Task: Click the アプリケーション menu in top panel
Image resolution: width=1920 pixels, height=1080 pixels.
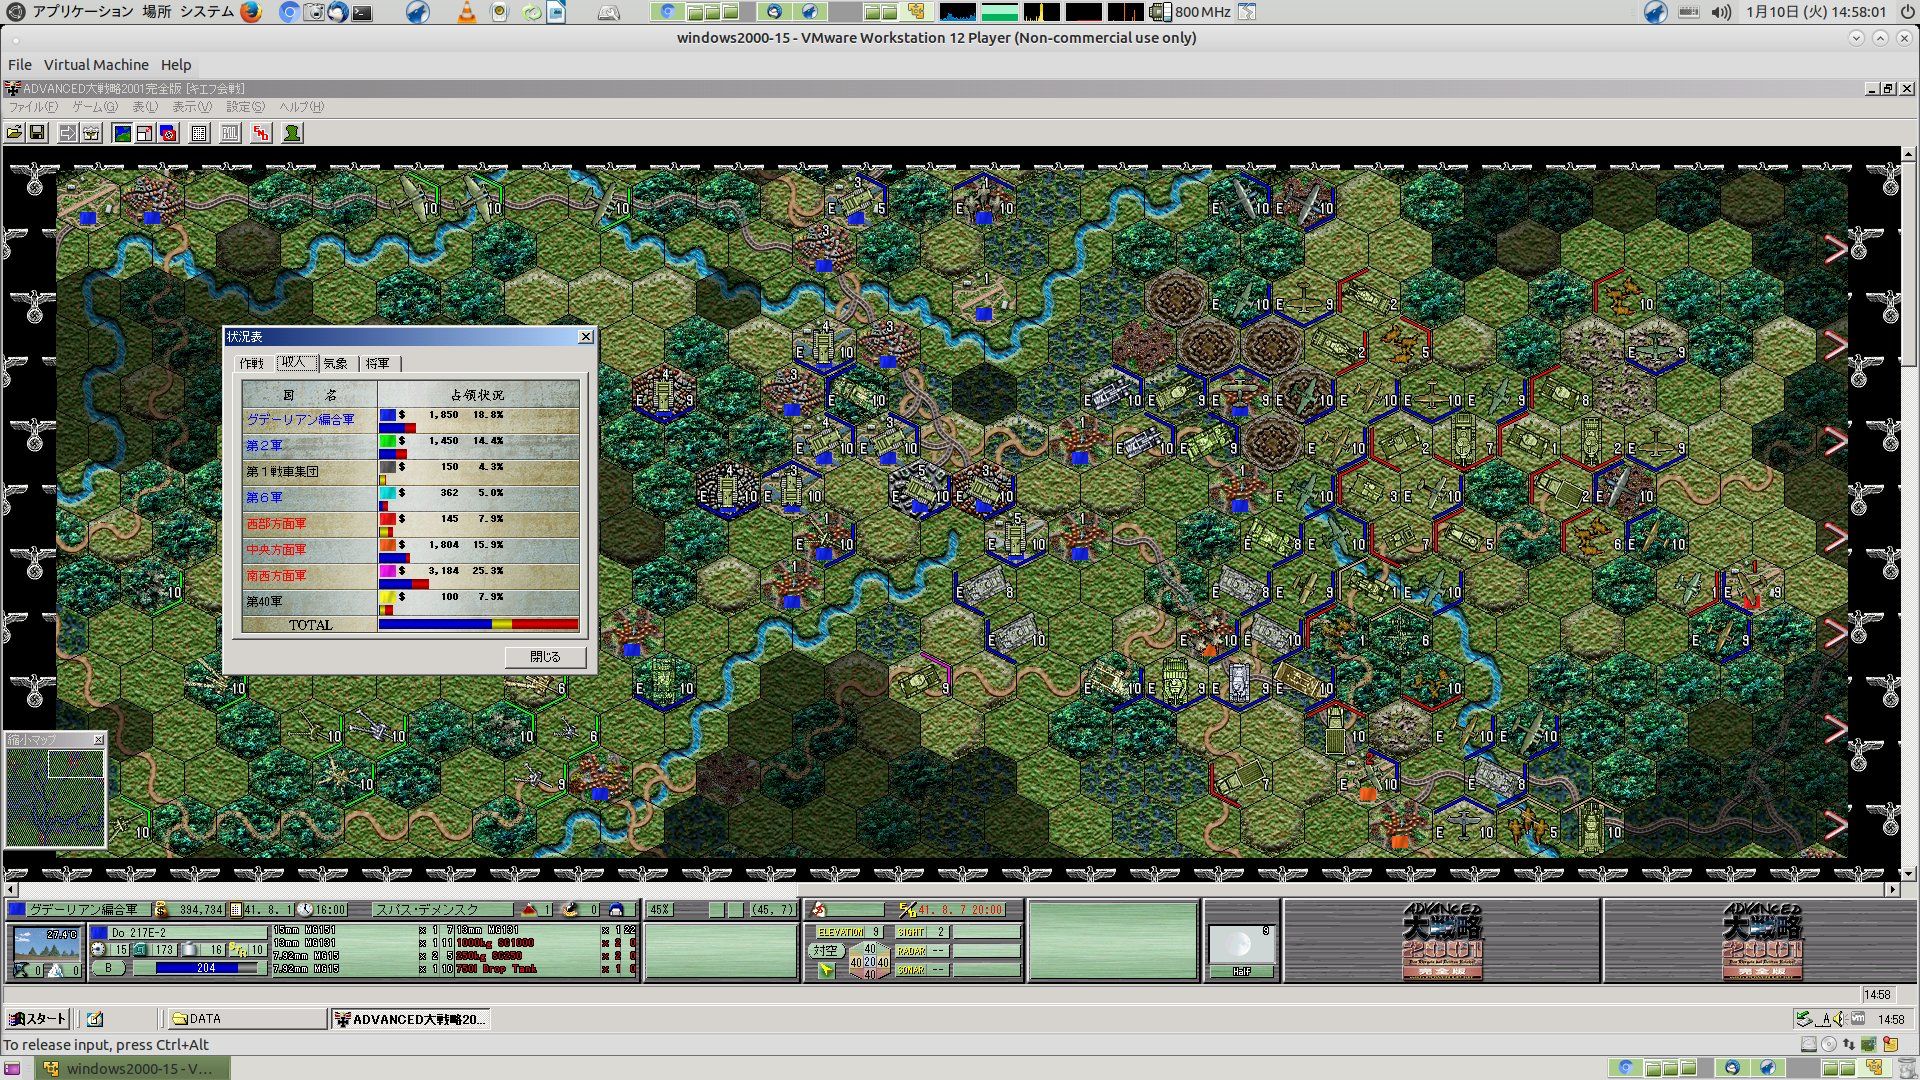Action: point(82,12)
